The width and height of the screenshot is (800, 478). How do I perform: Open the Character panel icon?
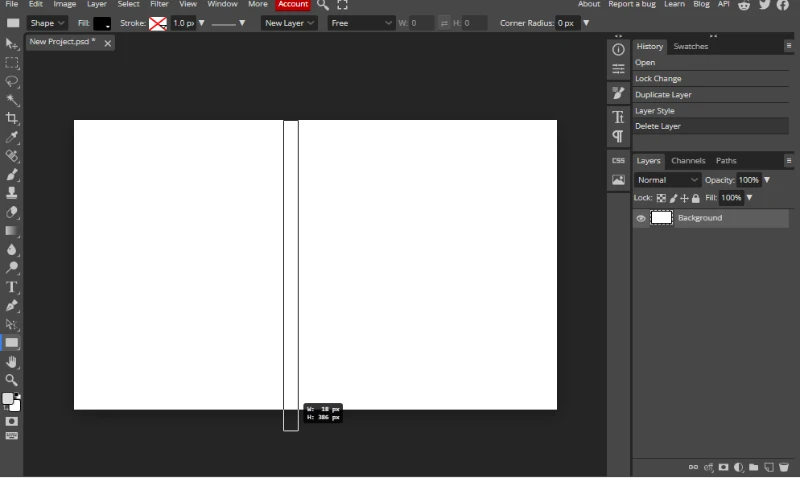click(618, 117)
